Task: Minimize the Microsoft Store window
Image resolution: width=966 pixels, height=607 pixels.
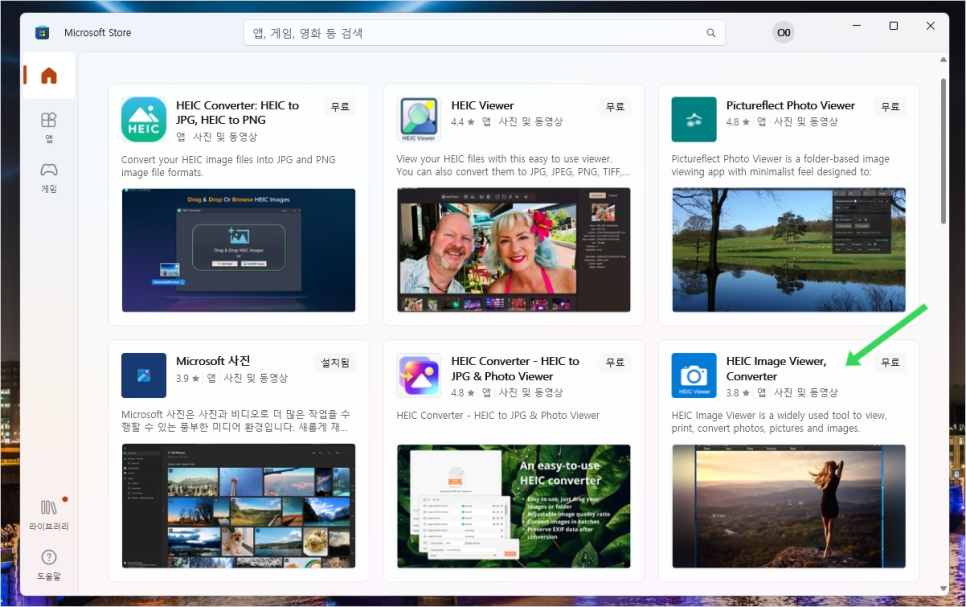Action: pos(856,26)
